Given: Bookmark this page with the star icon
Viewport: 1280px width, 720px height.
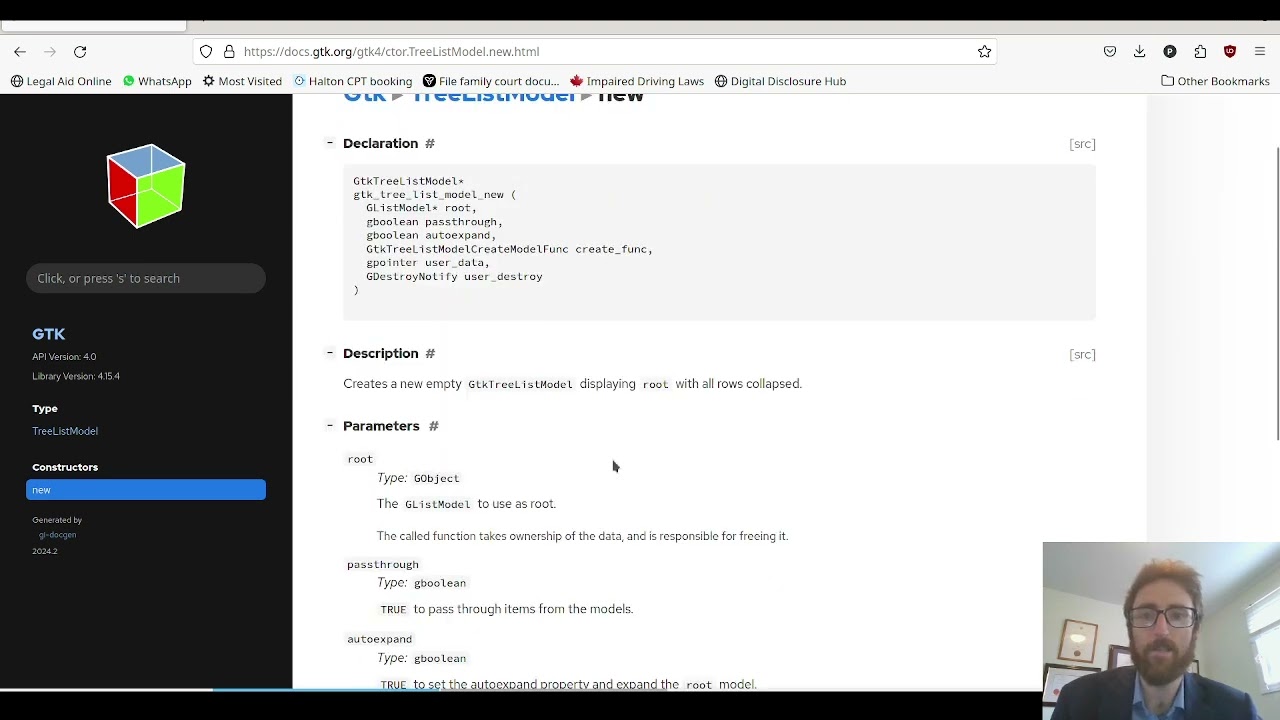Looking at the screenshot, I should tap(984, 51).
